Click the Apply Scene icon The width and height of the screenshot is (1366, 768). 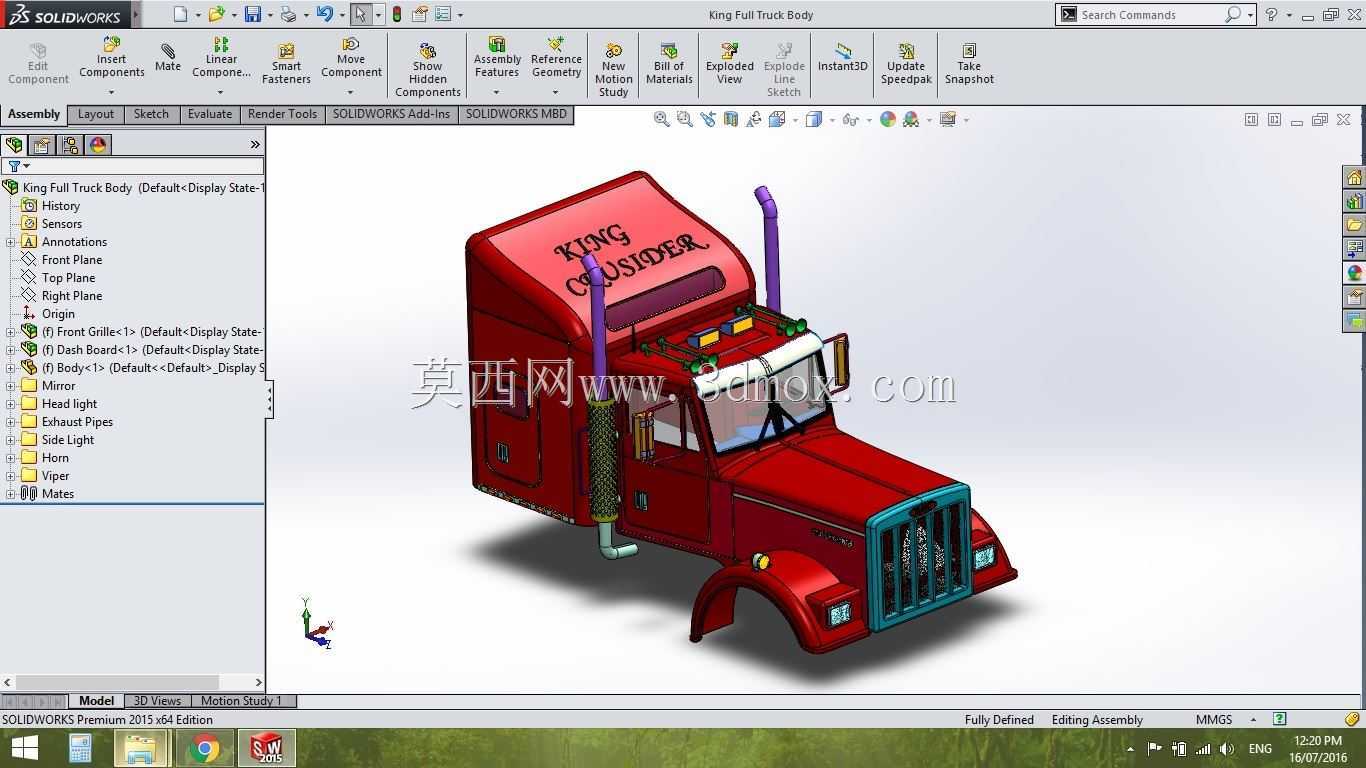click(911, 119)
